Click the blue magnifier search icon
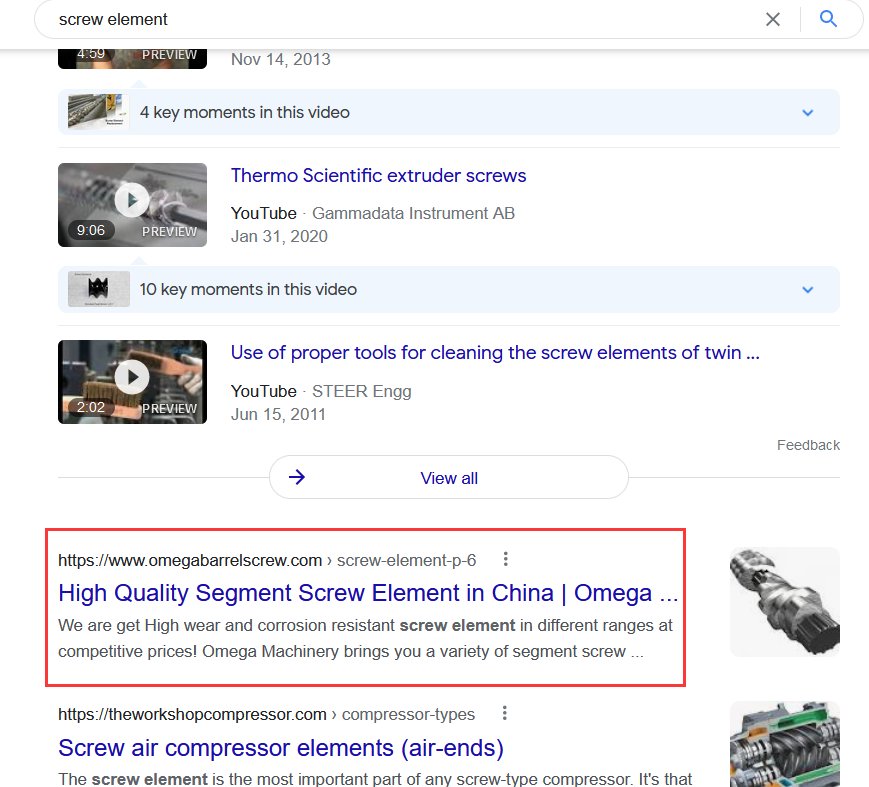The height and width of the screenshot is (787, 869). pyautogui.click(x=828, y=19)
